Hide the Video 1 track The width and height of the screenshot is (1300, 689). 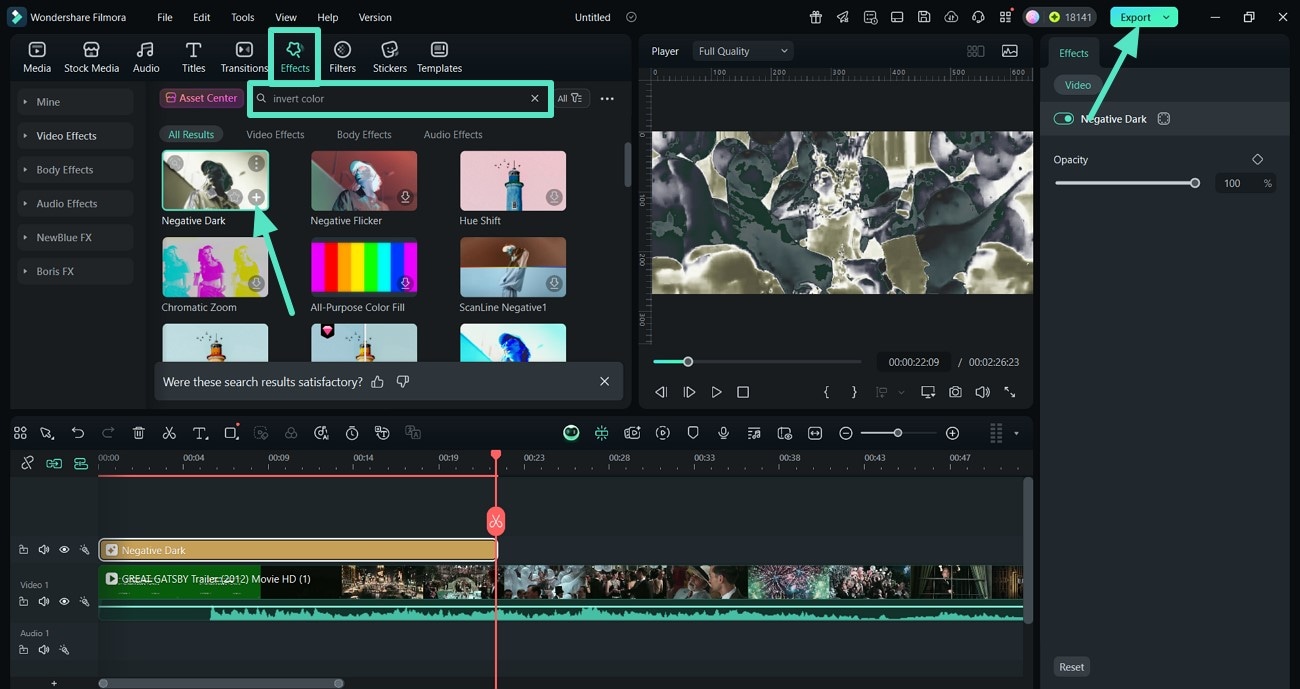[64, 601]
